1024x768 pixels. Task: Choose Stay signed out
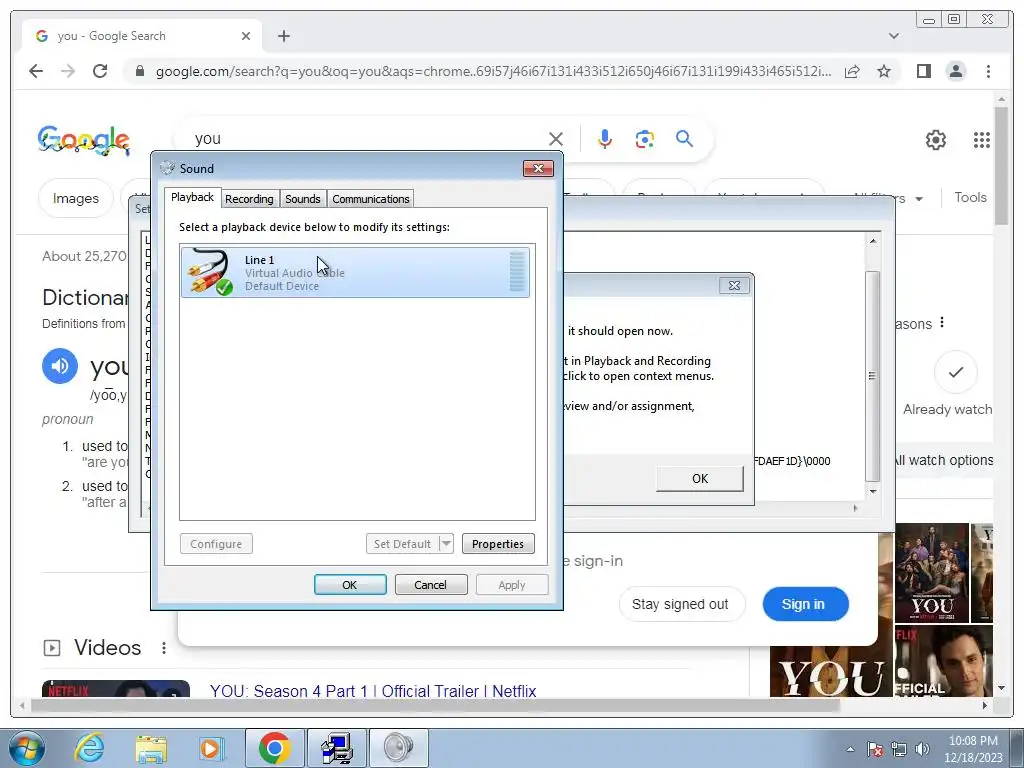[680, 604]
